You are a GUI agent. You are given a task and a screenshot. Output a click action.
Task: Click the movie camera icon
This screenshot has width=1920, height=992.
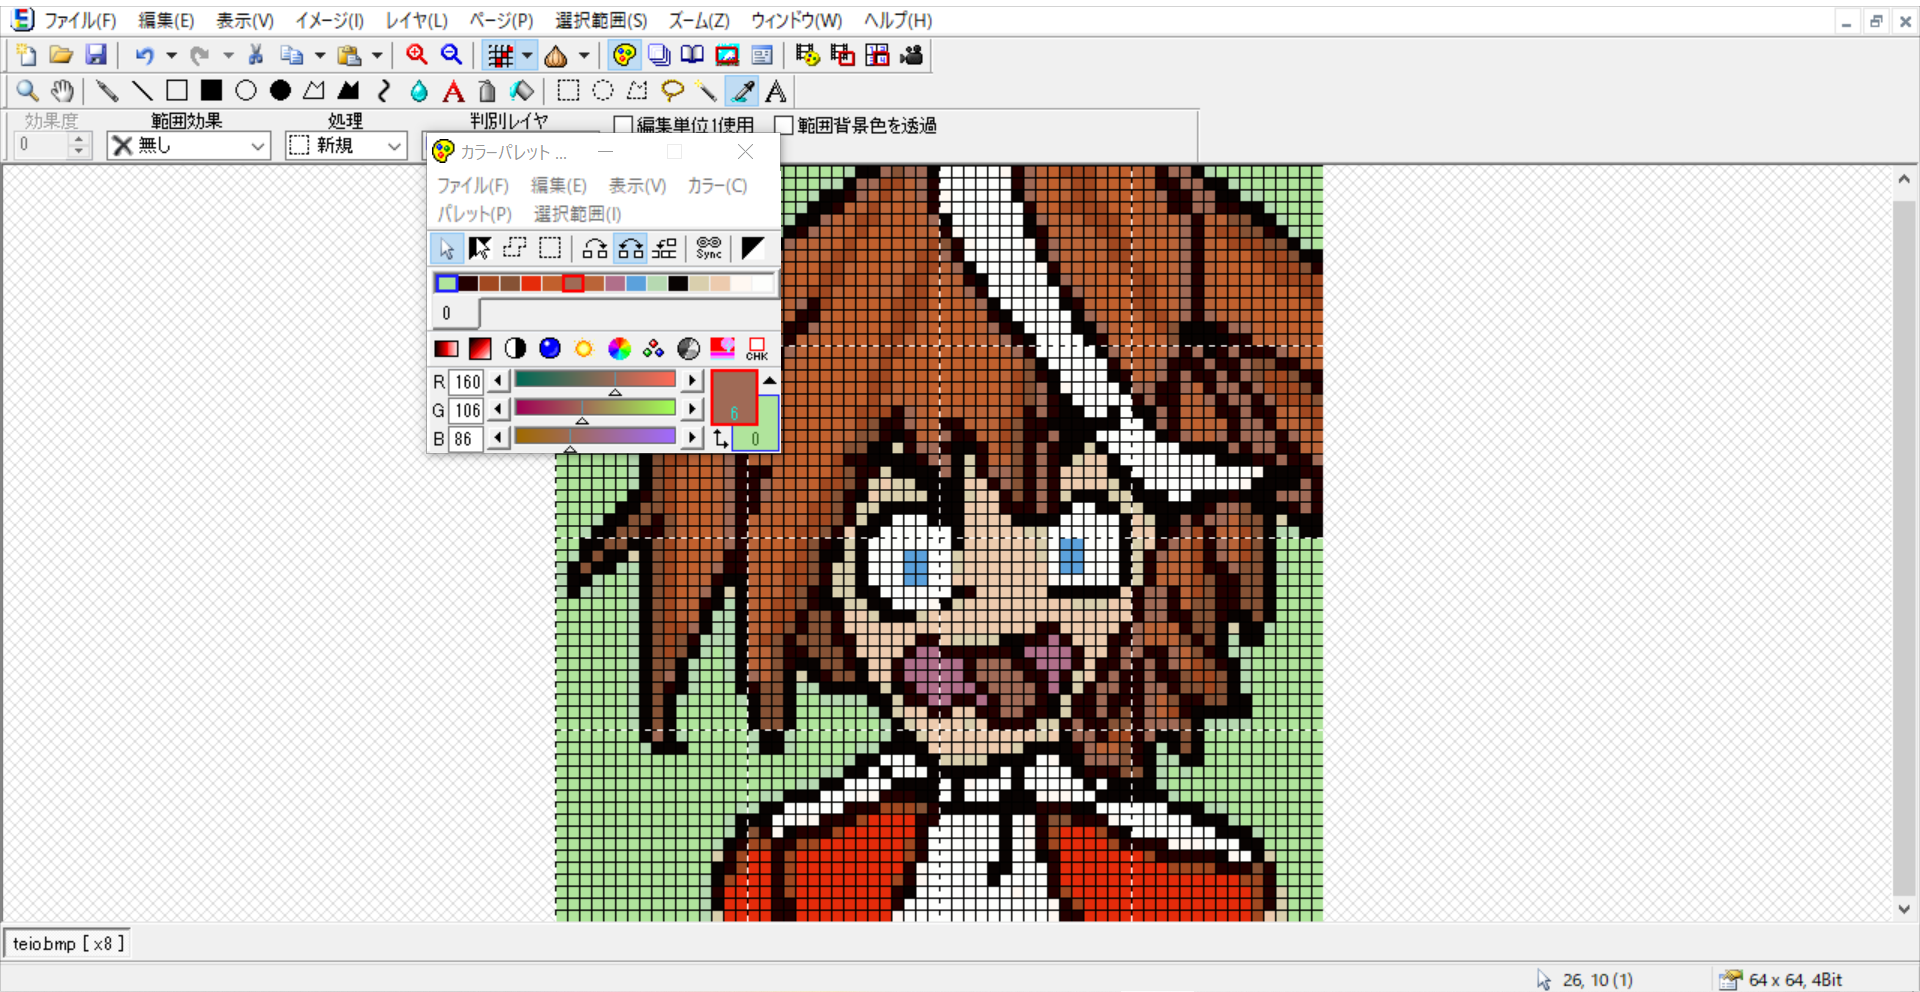[911, 55]
